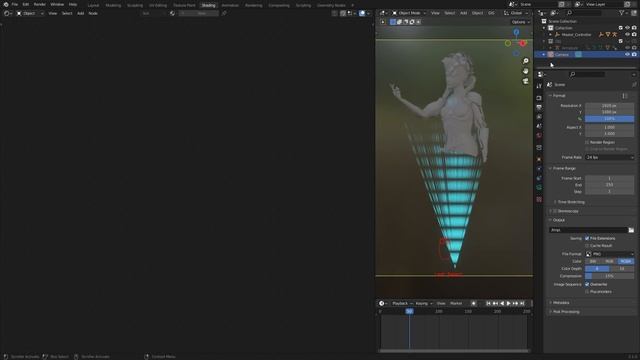Toggle visibility eye of Master_Controller
Screen dimensions: 640x360
pos(627,35)
